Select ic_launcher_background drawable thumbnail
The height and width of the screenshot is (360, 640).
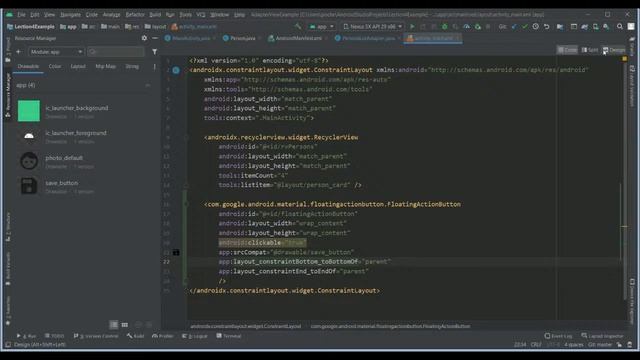coord(29,111)
